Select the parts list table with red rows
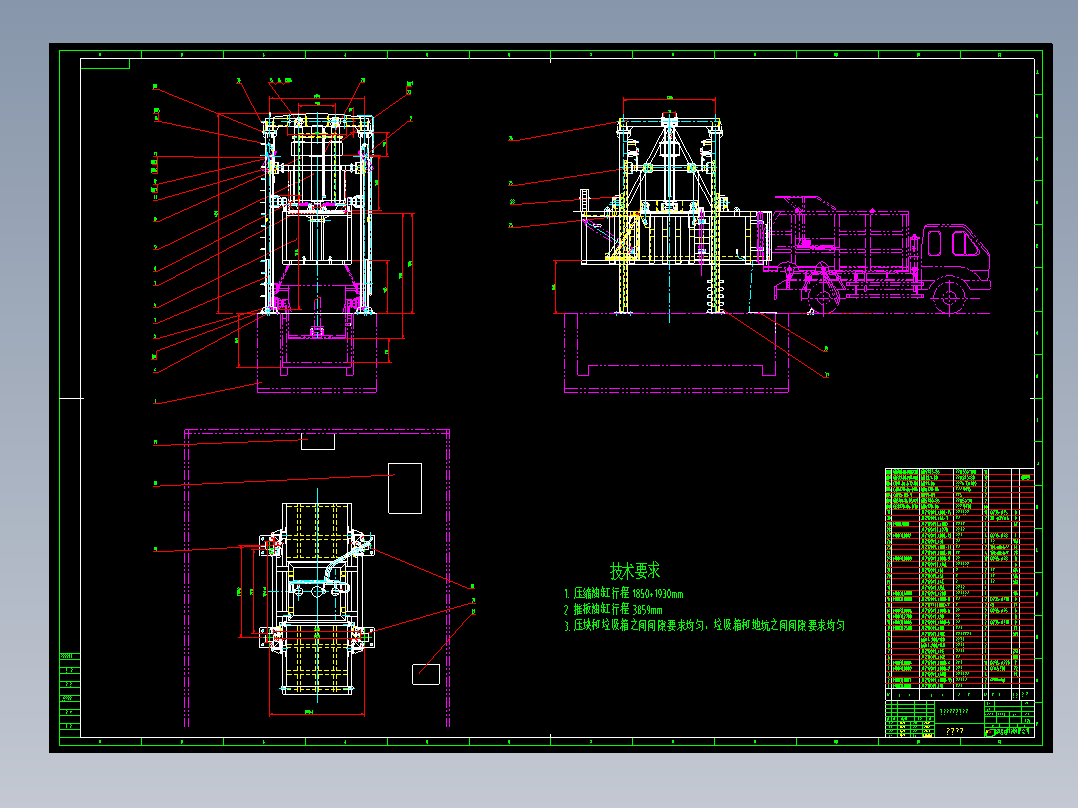1078x808 pixels. pyautogui.click(x=960, y=583)
